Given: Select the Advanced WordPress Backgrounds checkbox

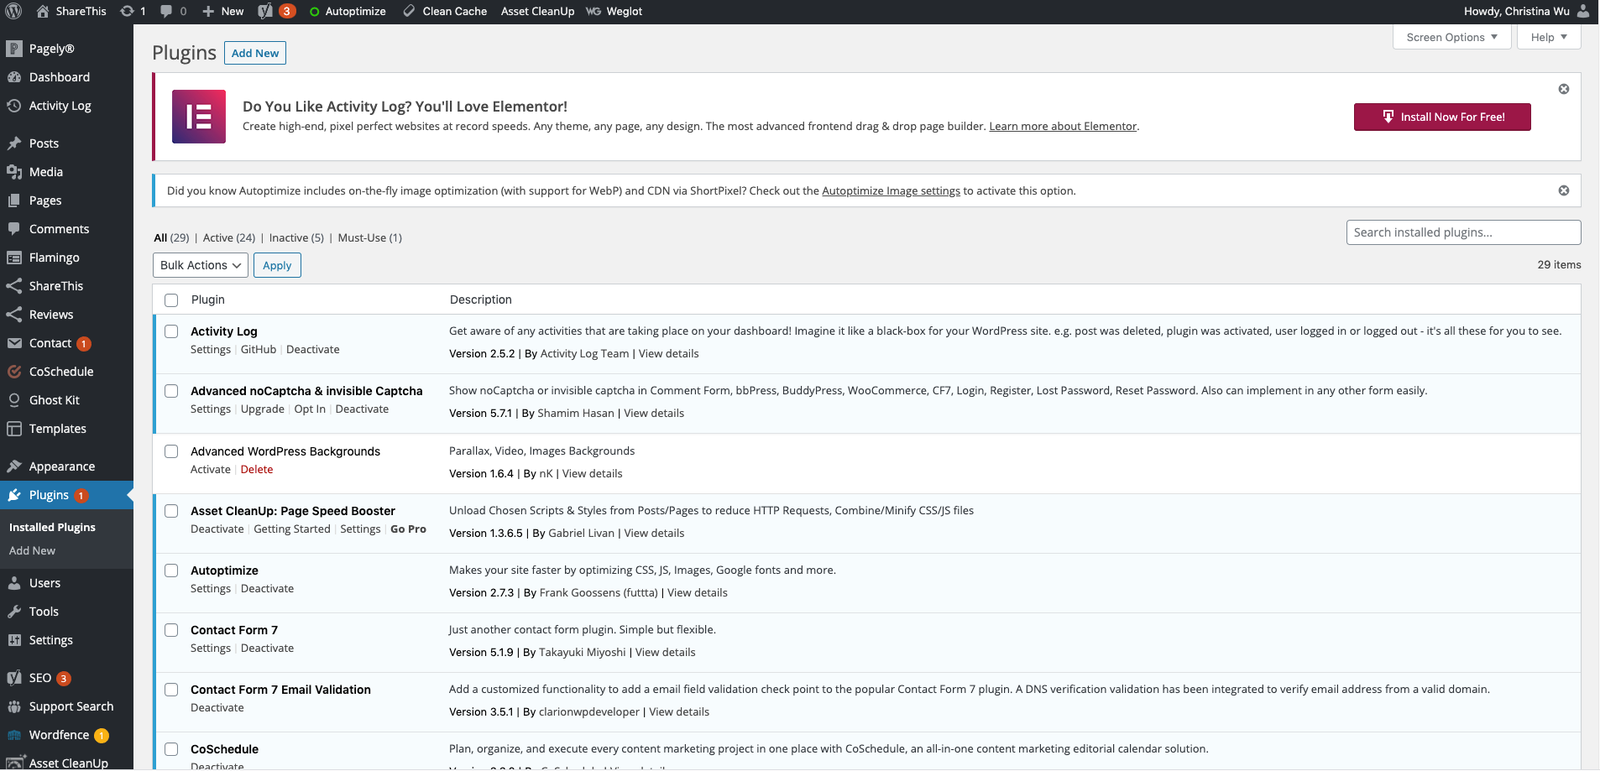Looking at the screenshot, I should pos(171,451).
